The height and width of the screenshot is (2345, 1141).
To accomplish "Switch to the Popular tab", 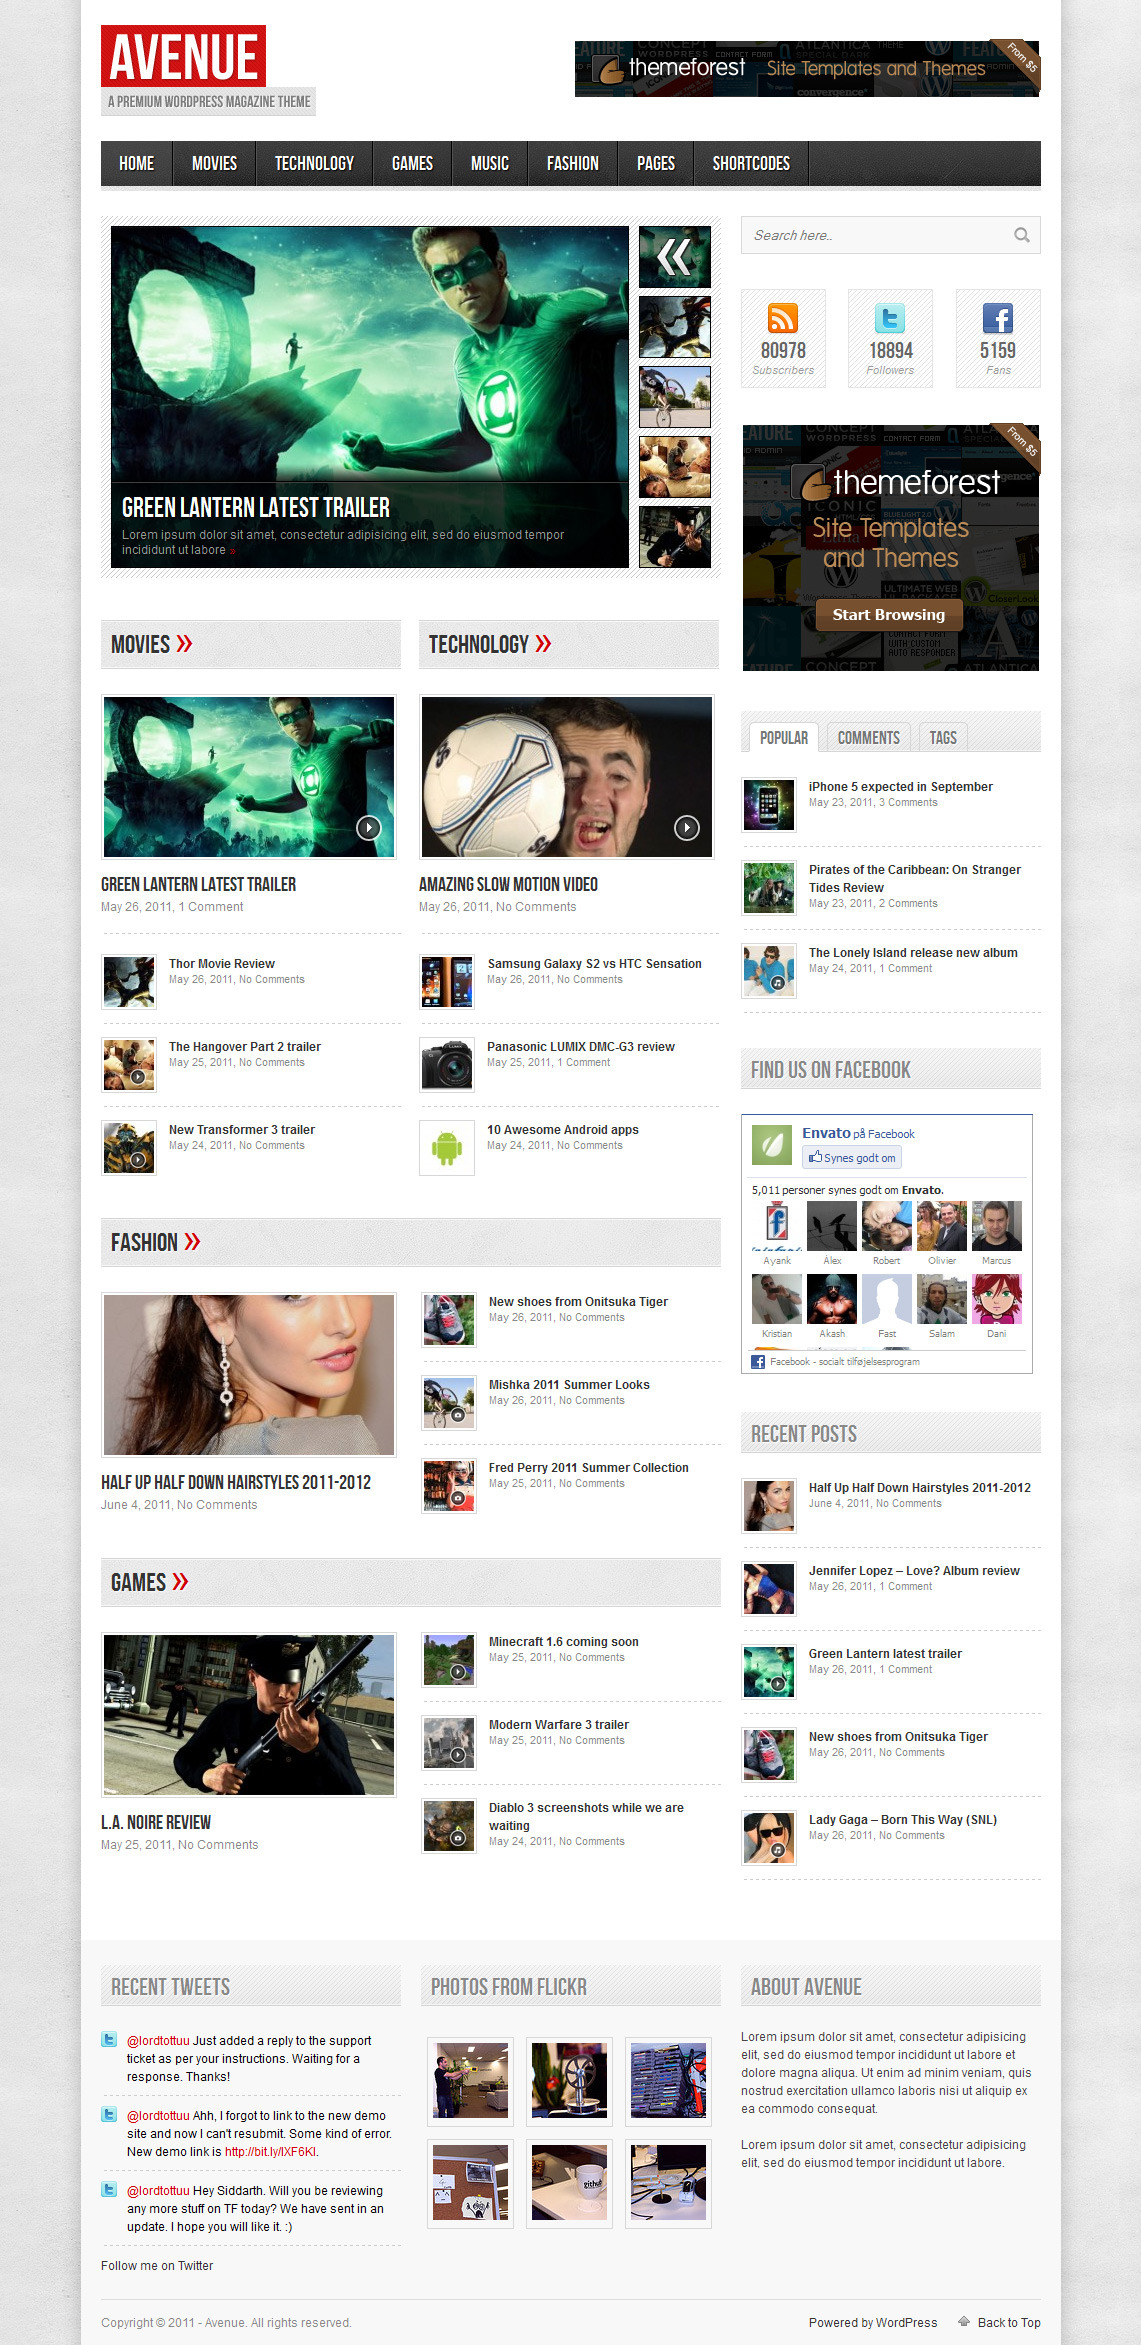I will 784,737.
